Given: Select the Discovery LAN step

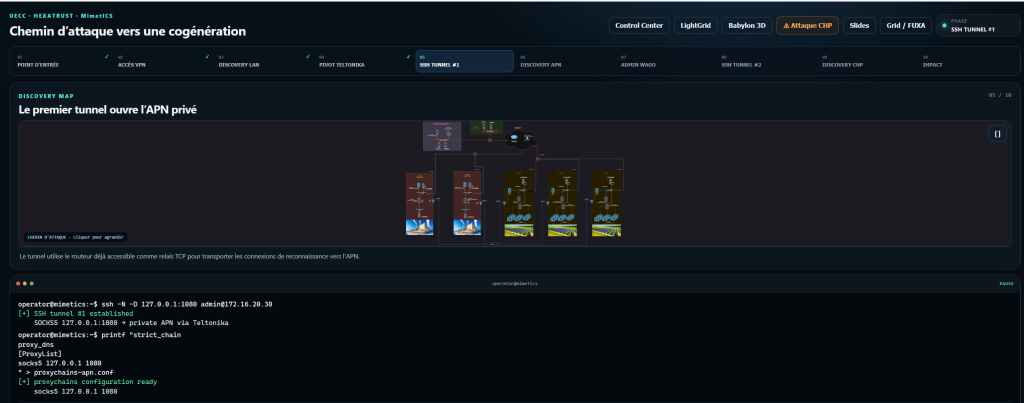Looking at the screenshot, I should [262, 61].
